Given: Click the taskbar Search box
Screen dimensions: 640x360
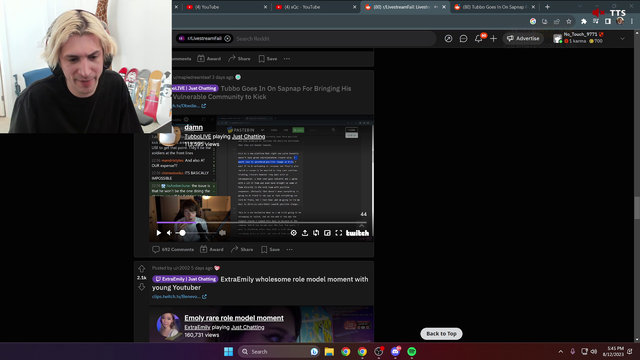Looking at the screenshot, I should coord(279,351).
